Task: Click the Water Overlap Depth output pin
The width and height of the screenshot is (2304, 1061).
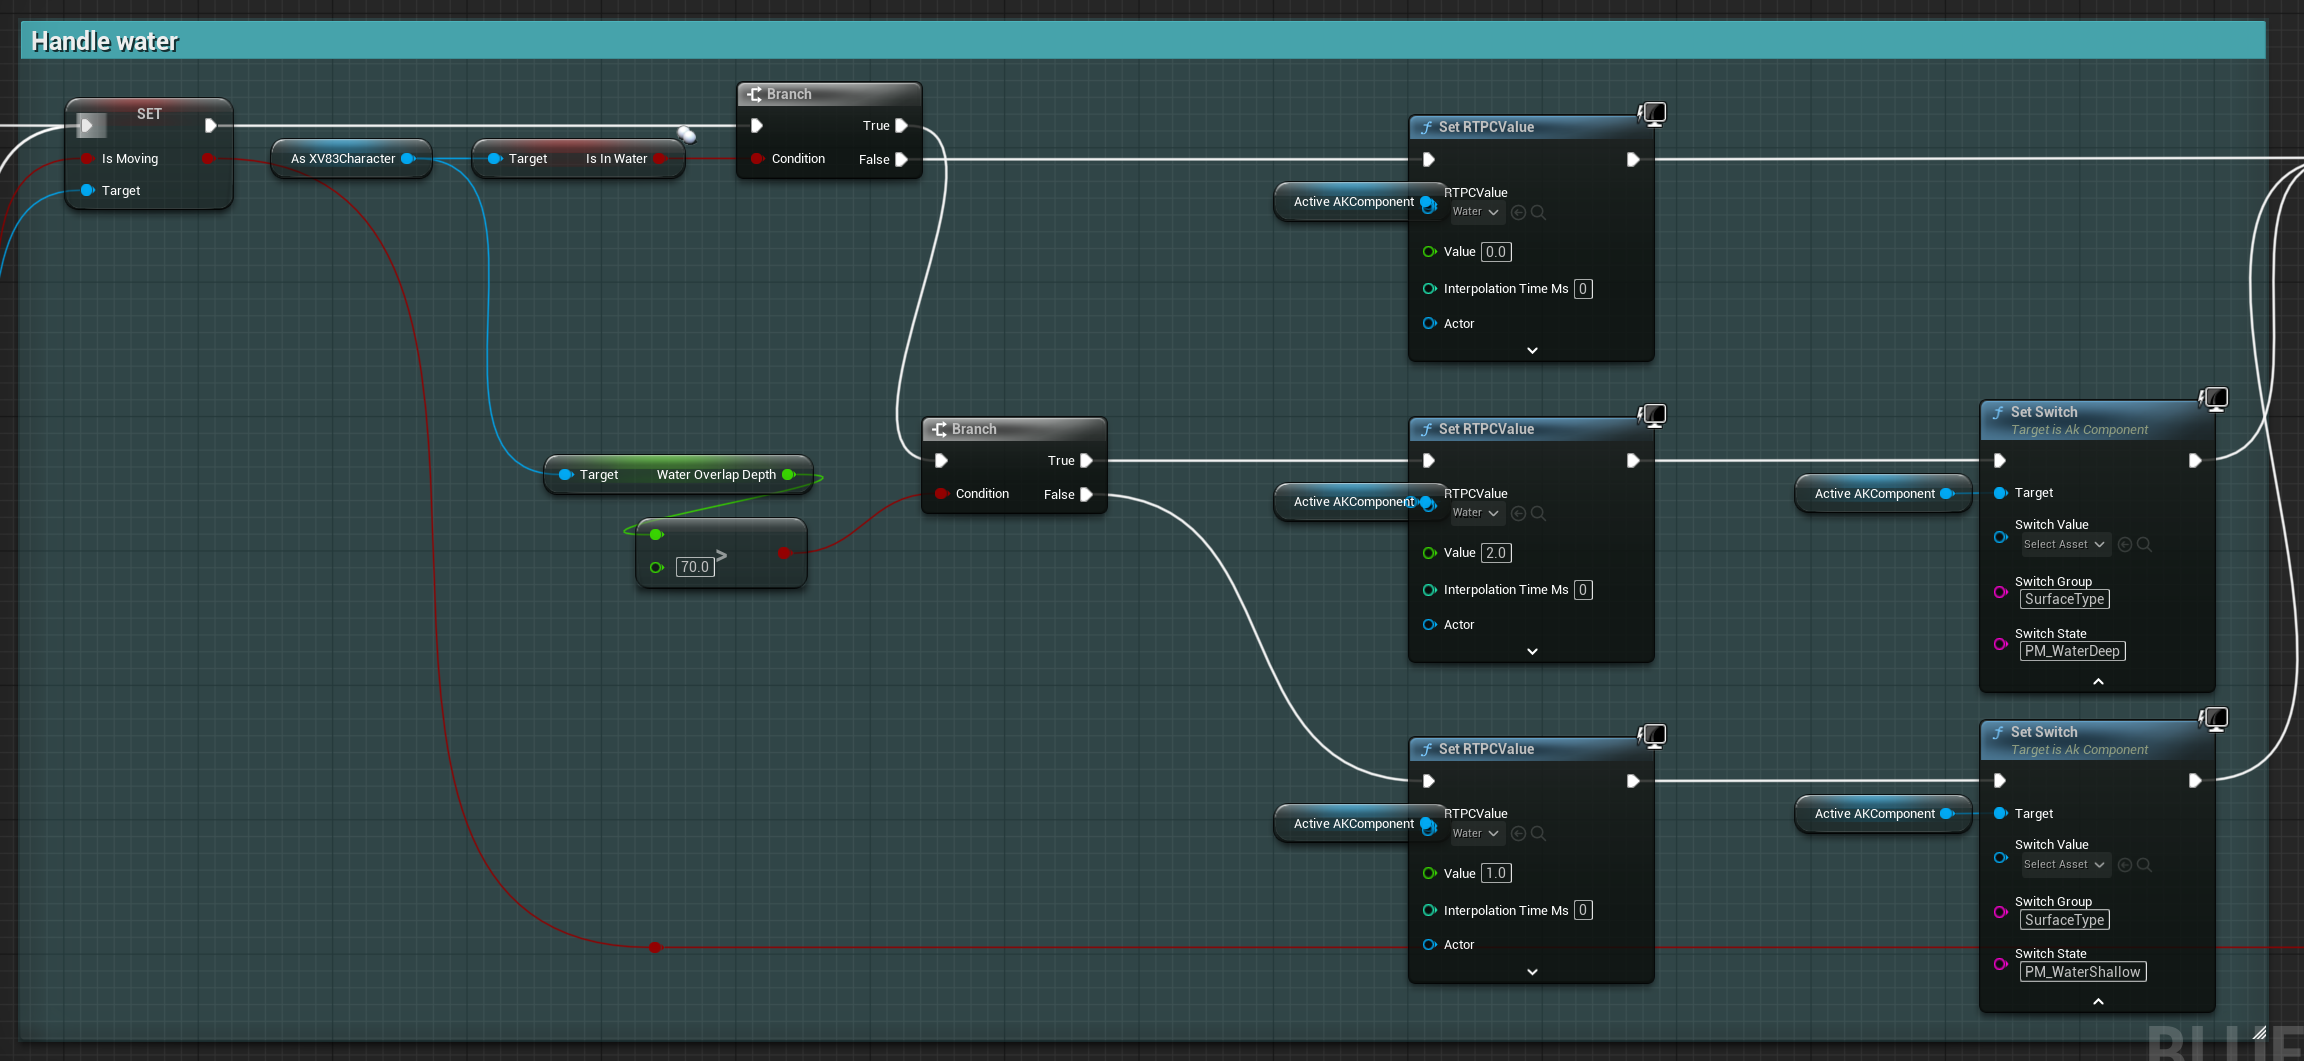Action: (788, 475)
